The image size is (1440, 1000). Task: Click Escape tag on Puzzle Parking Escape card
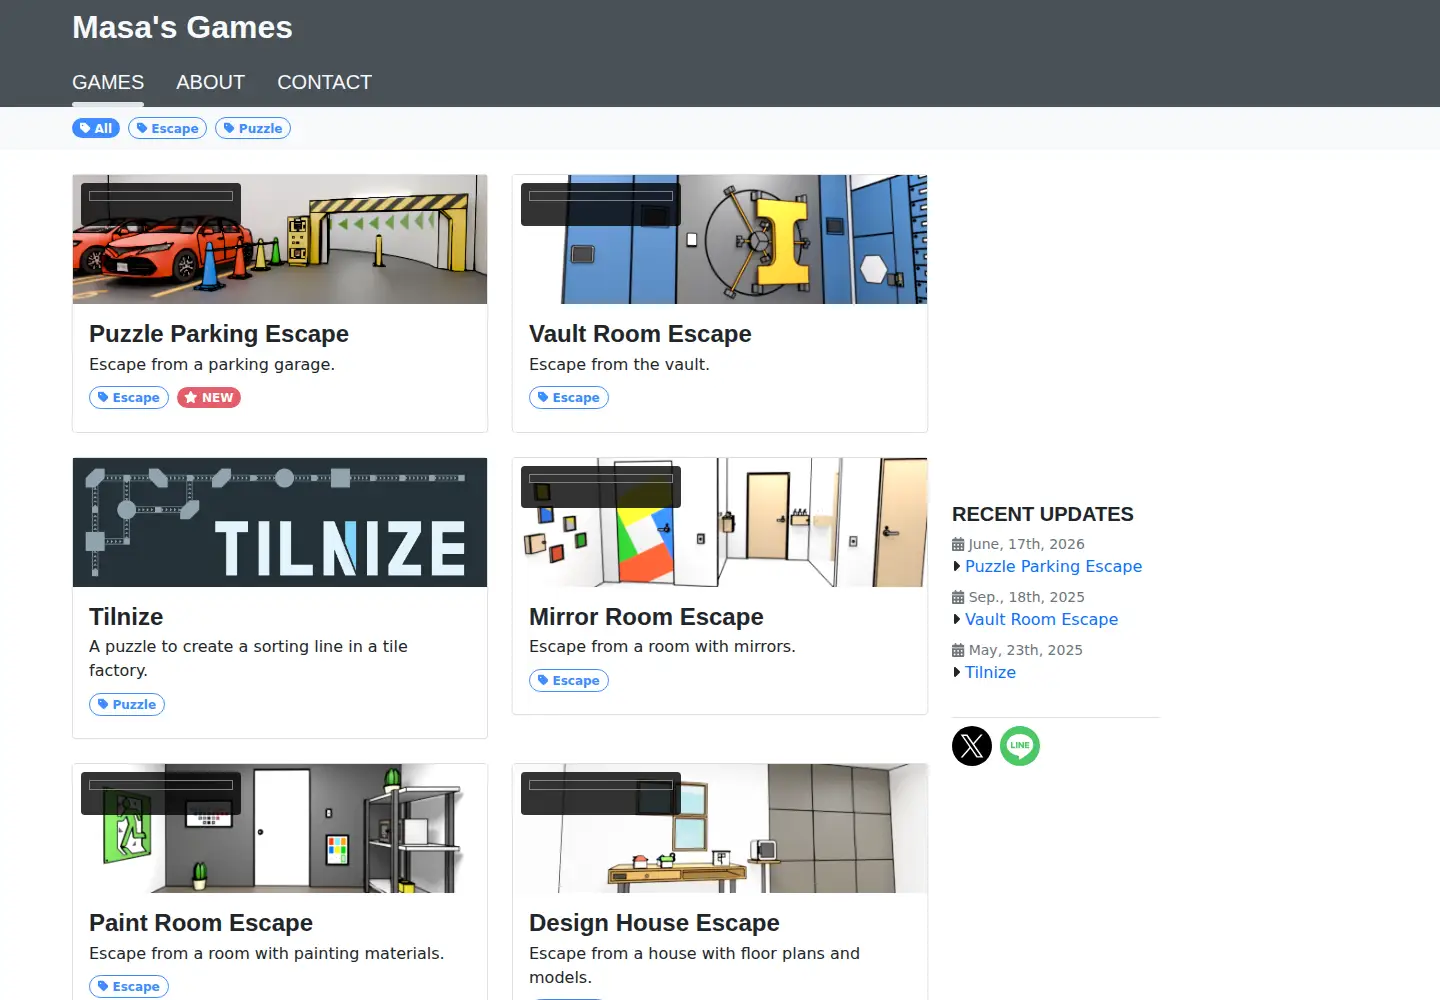(x=129, y=398)
